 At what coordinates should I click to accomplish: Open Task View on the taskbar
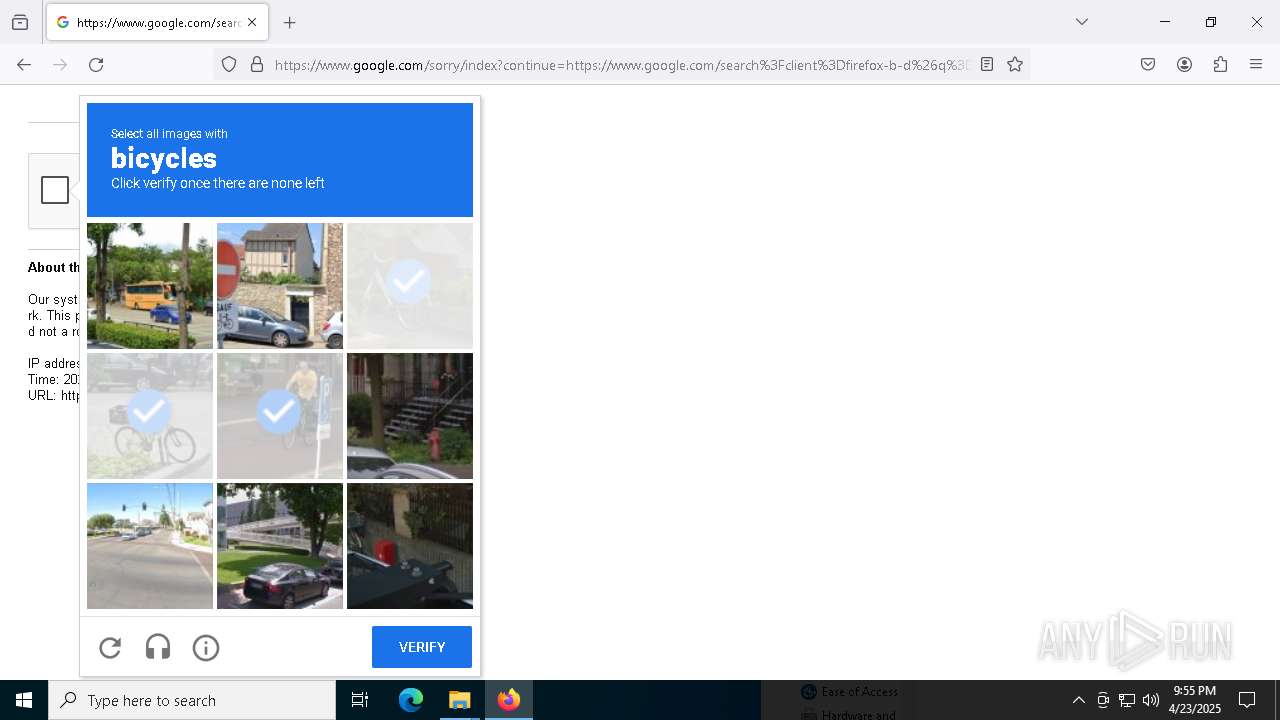pyautogui.click(x=360, y=700)
